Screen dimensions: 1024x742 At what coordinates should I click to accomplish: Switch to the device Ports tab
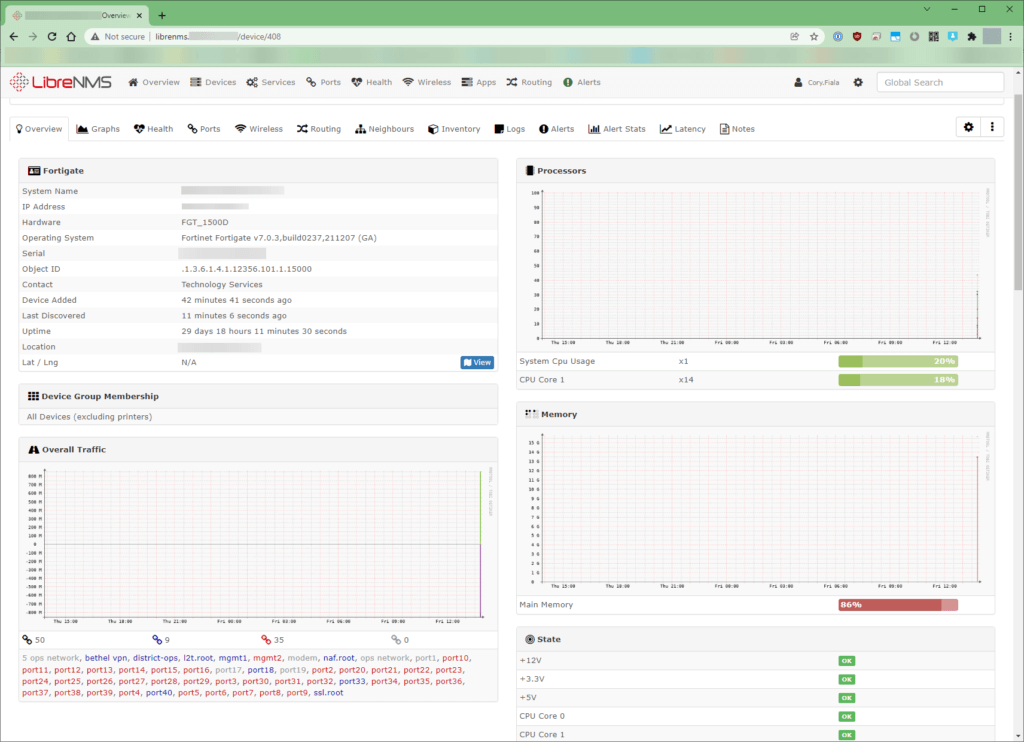coord(204,129)
